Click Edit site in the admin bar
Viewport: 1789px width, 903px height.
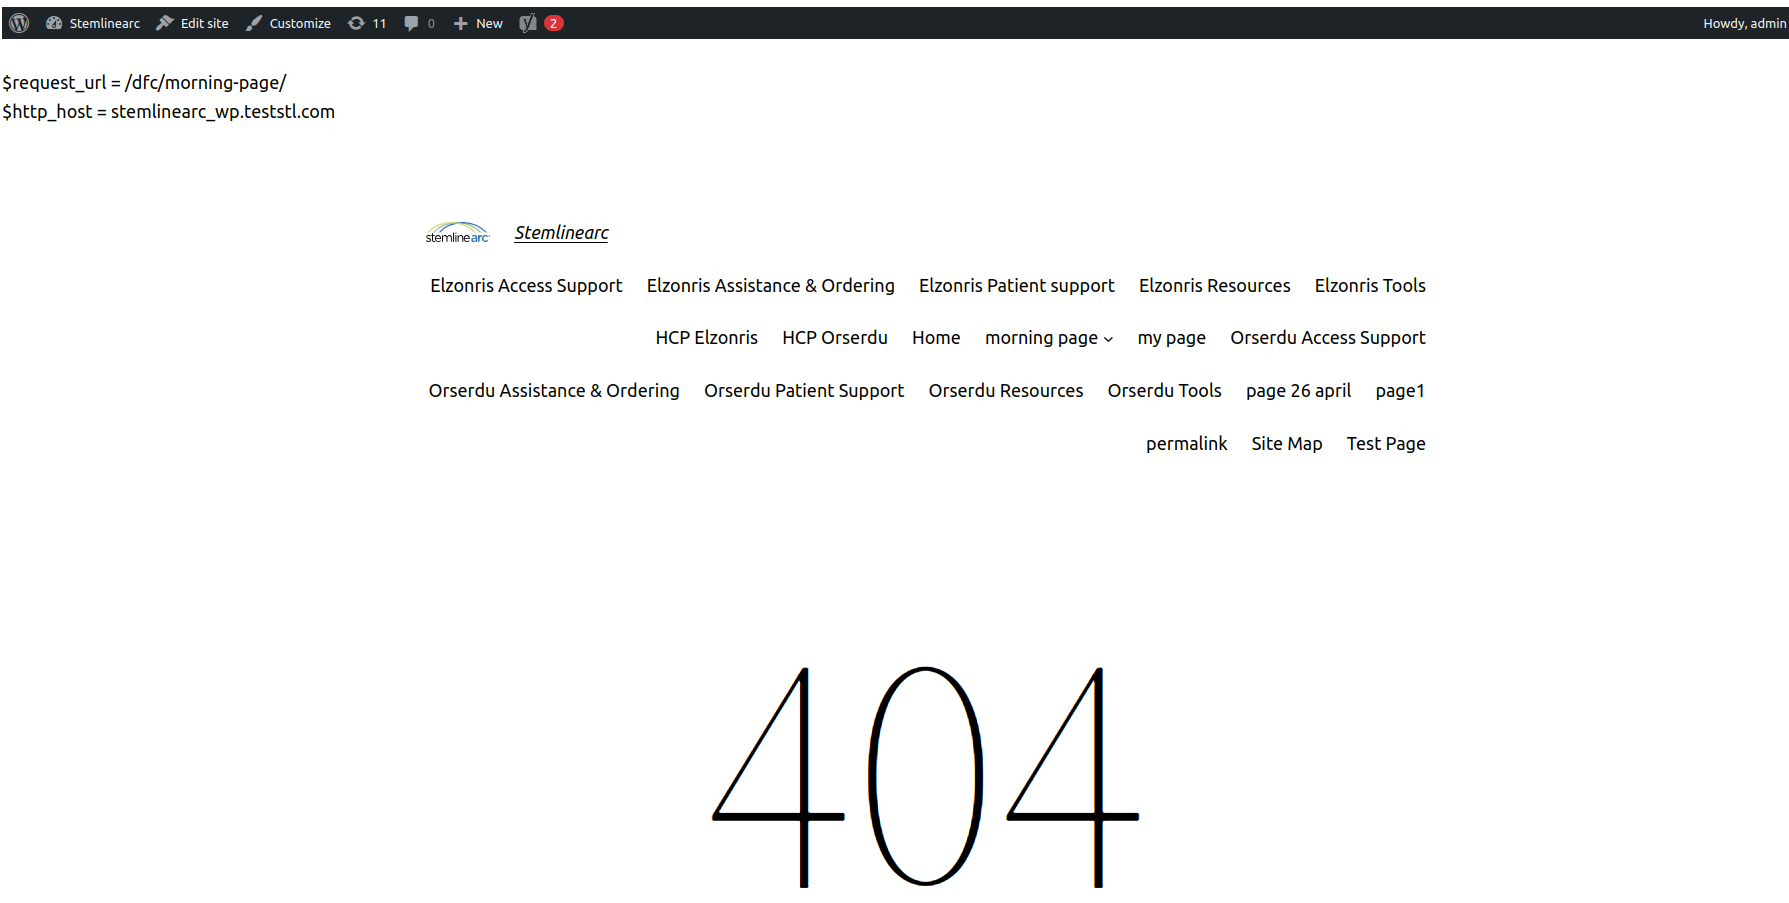click(193, 23)
